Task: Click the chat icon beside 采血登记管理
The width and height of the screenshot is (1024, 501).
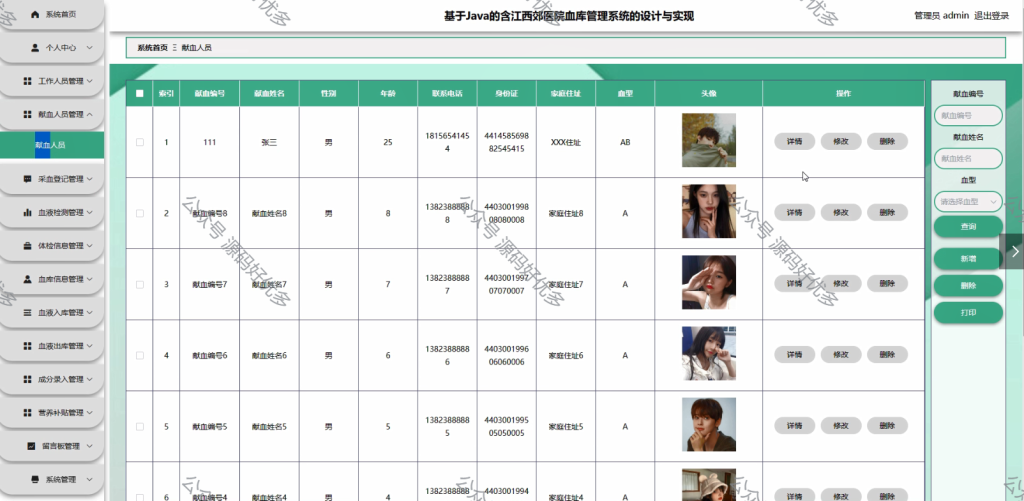Action: point(27,179)
